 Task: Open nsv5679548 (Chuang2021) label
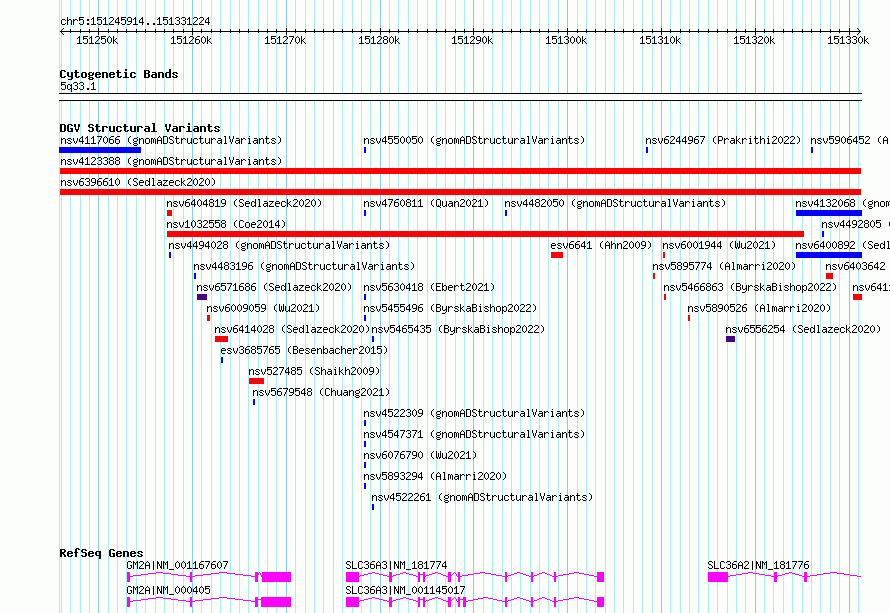321,392
